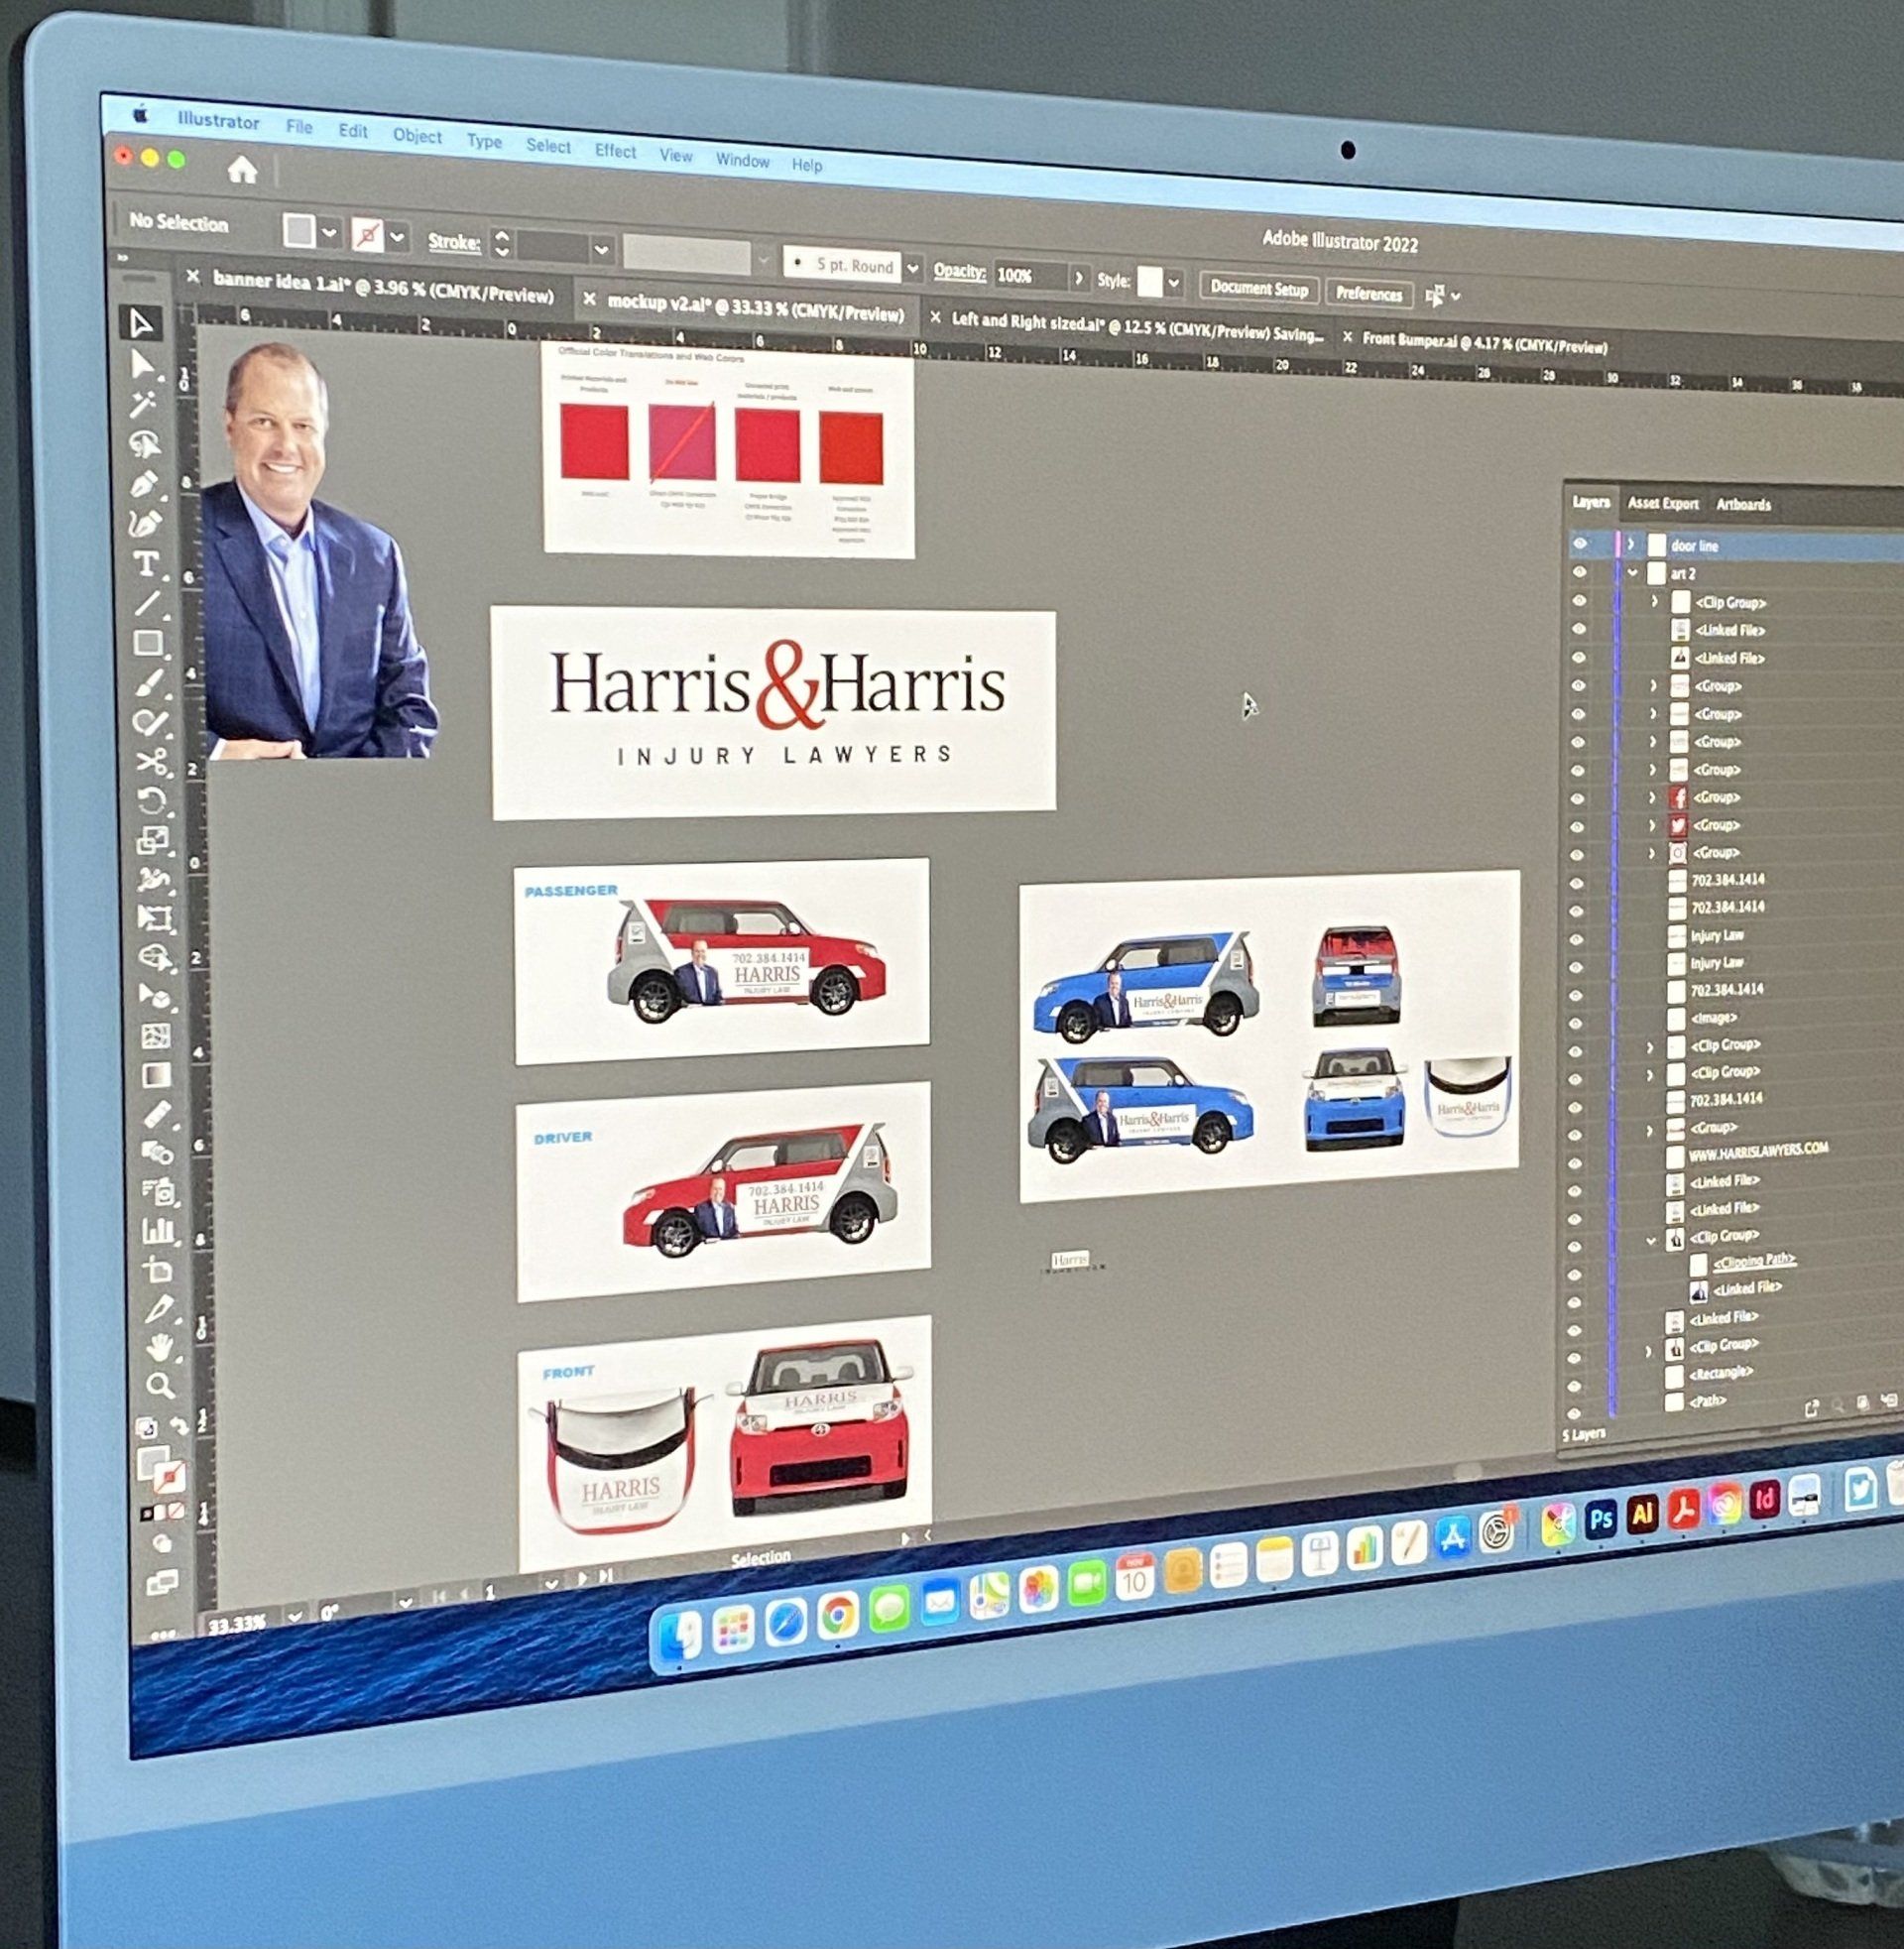The width and height of the screenshot is (1904, 1949).
Task: Open the stroke weight dropdown
Action: click(601, 250)
